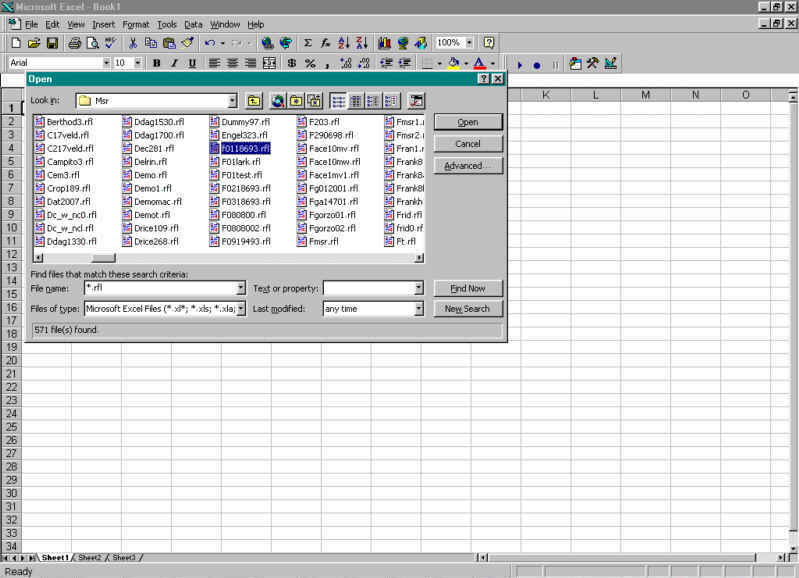Apply Currency Style dollar icon
This screenshot has width=799, height=578.
292,63
